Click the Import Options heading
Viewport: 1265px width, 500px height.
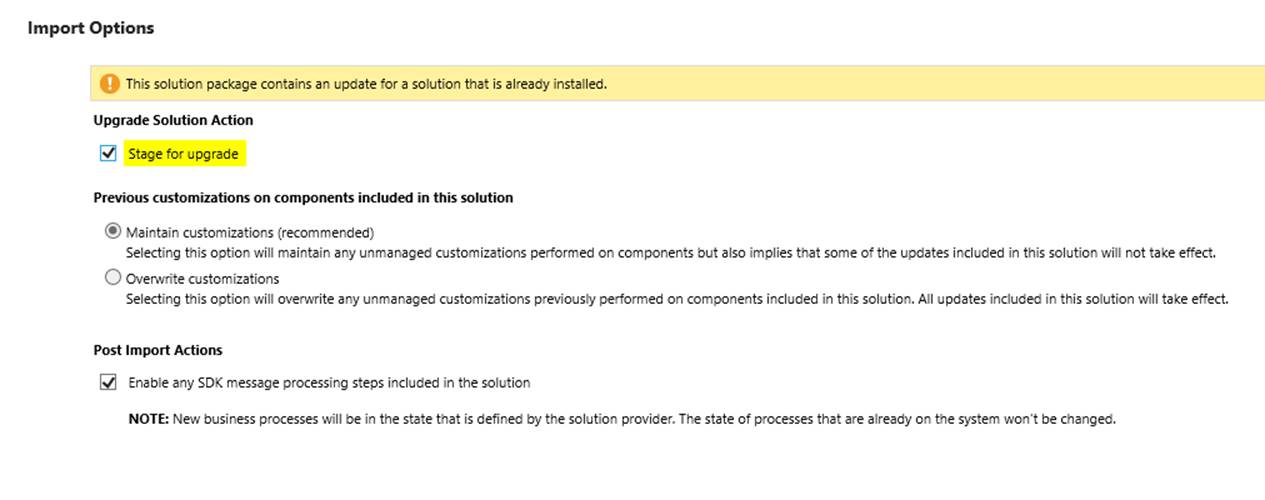coord(91,28)
